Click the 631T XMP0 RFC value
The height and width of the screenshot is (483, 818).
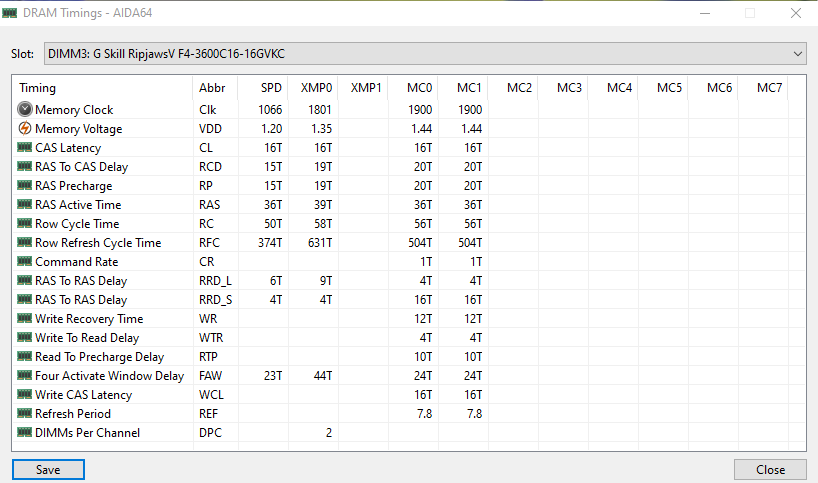pyautogui.click(x=320, y=243)
